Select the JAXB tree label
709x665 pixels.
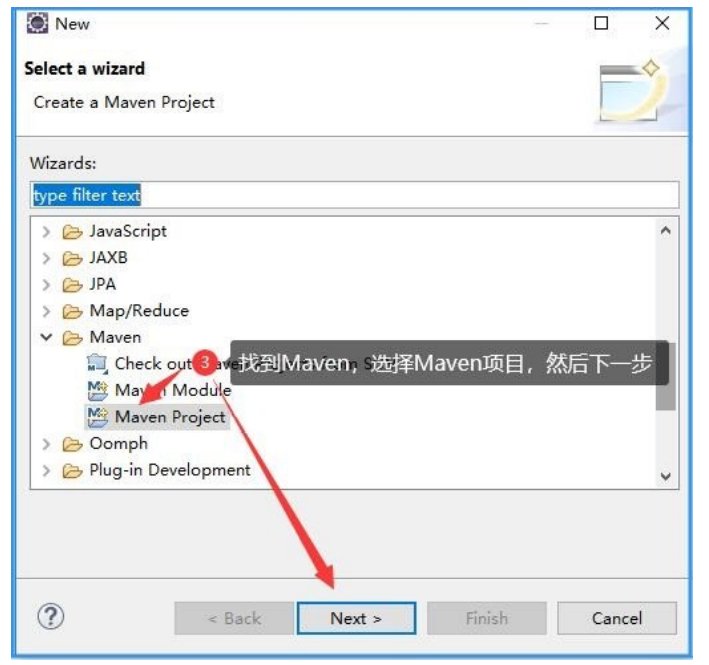pyautogui.click(x=109, y=258)
